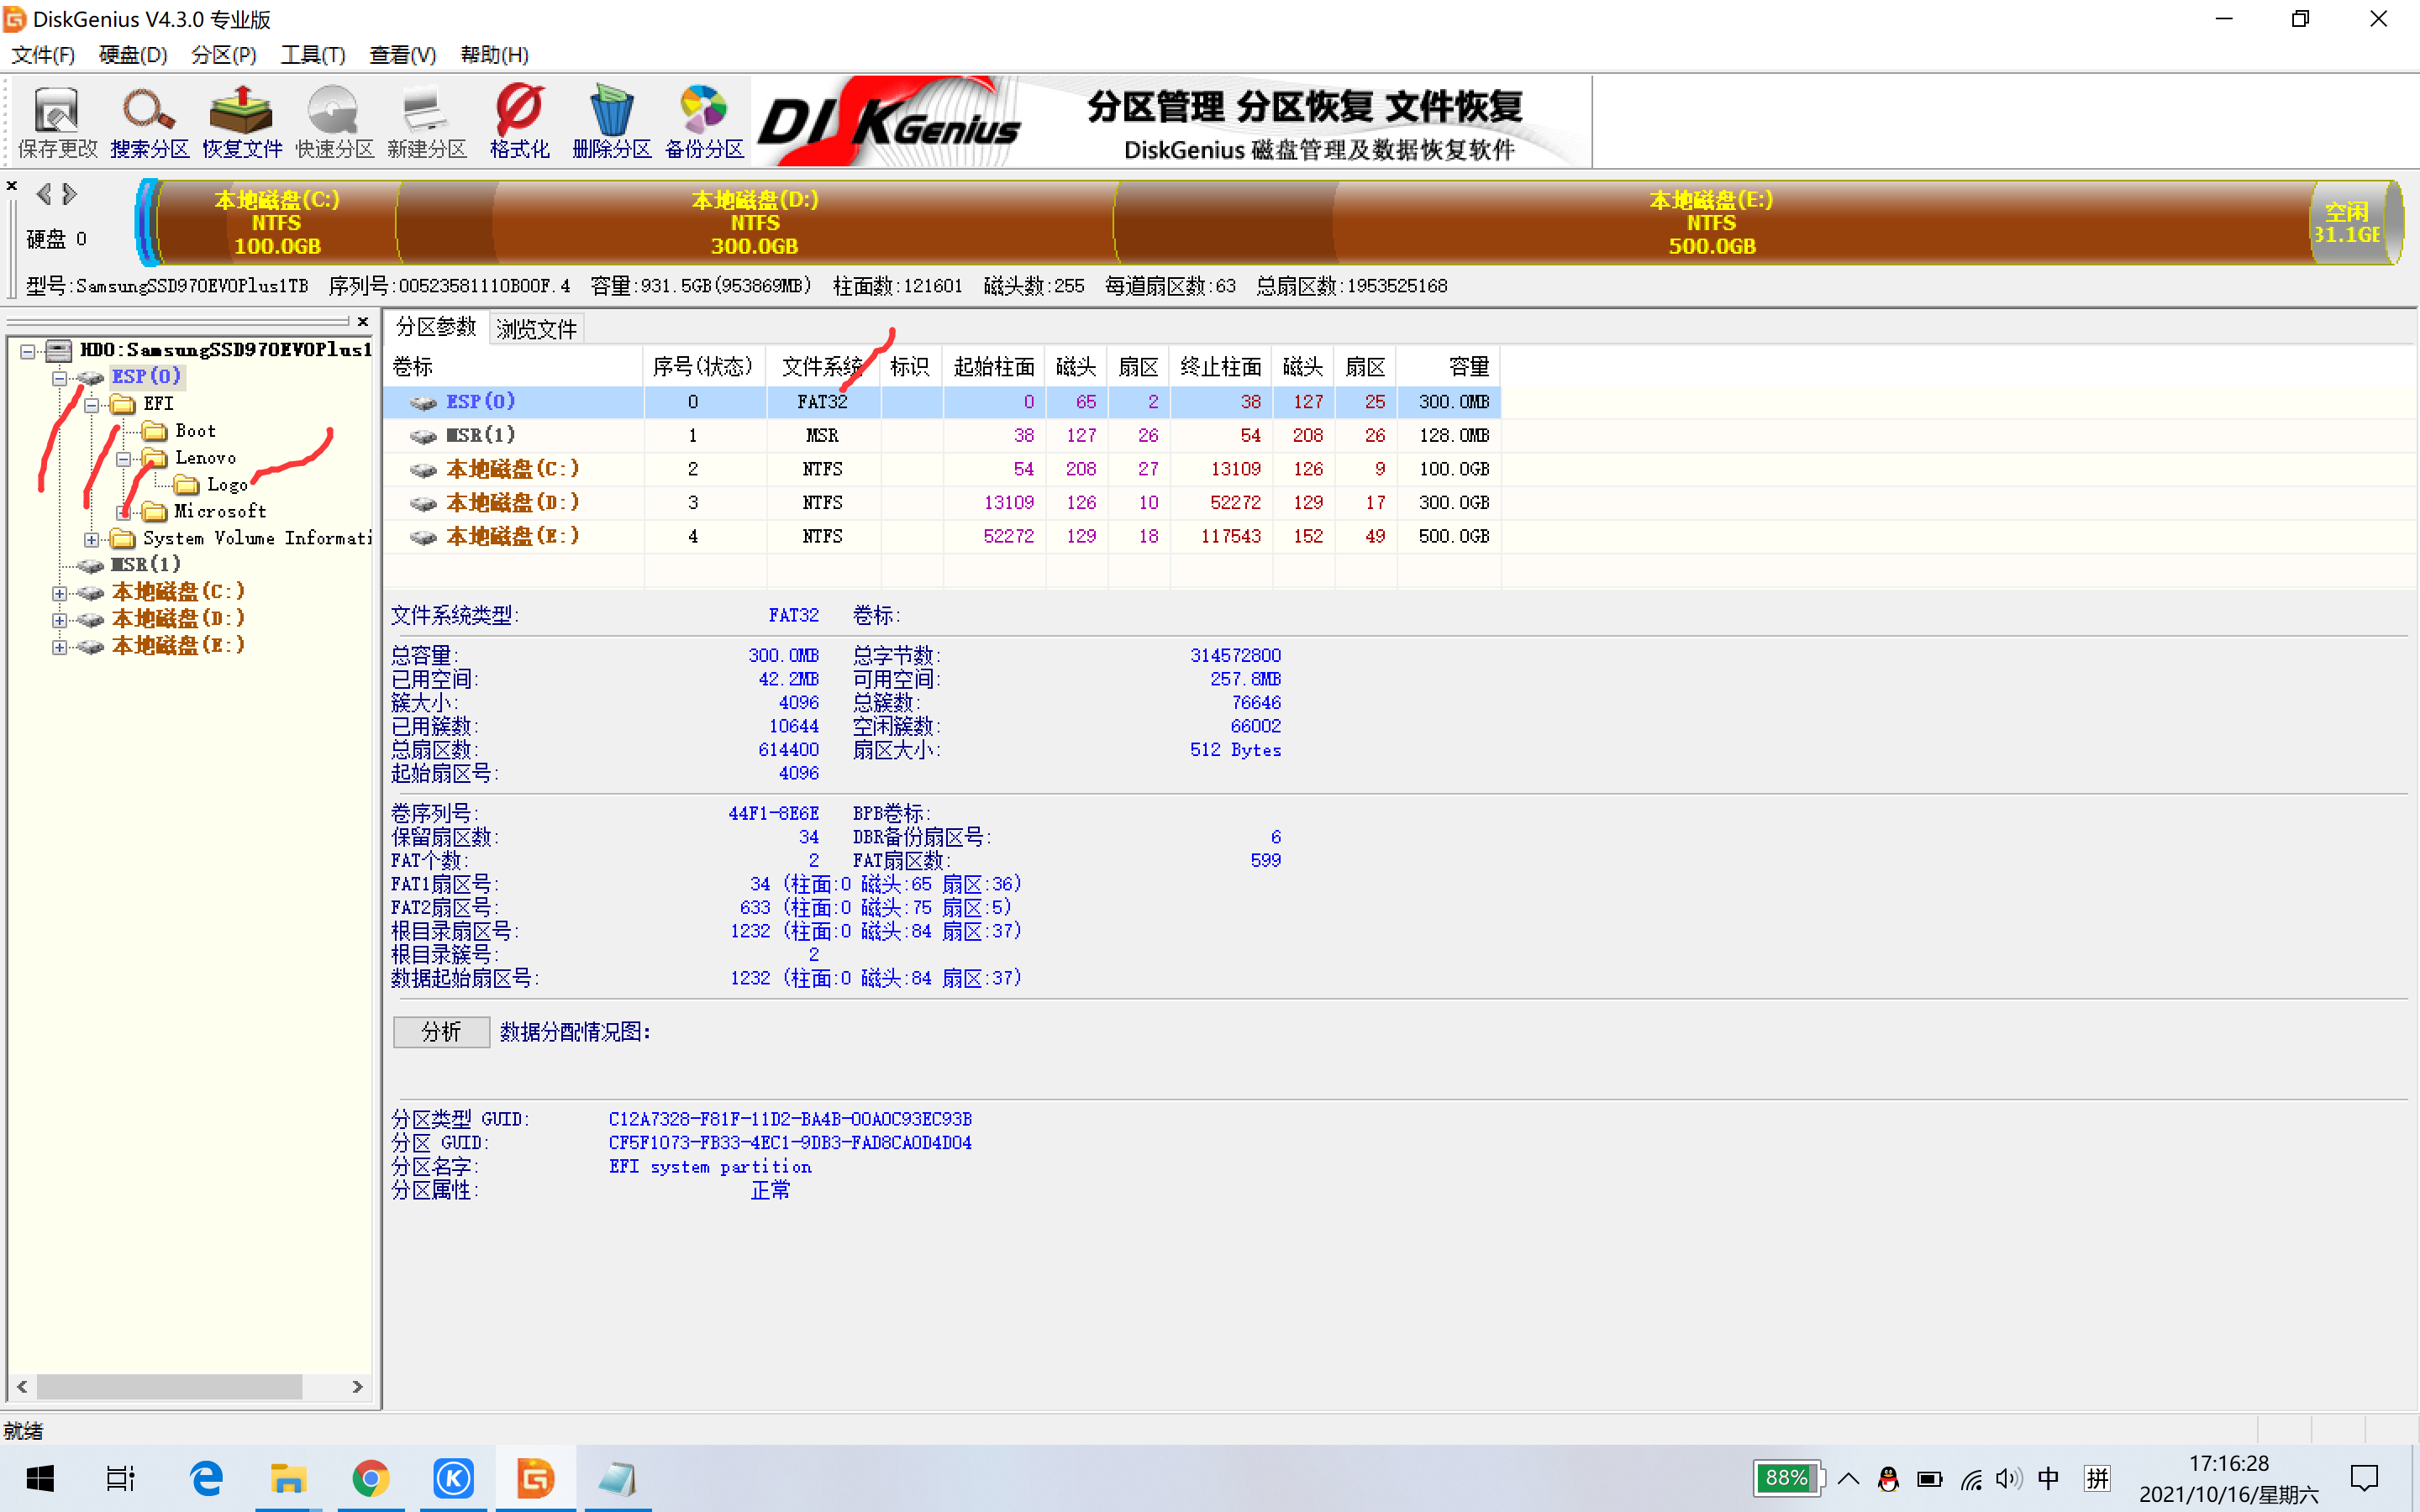Click the taskbar clock 17:16:28
This screenshot has height=1512, width=2420.
pyautogui.click(x=2229, y=1464)
